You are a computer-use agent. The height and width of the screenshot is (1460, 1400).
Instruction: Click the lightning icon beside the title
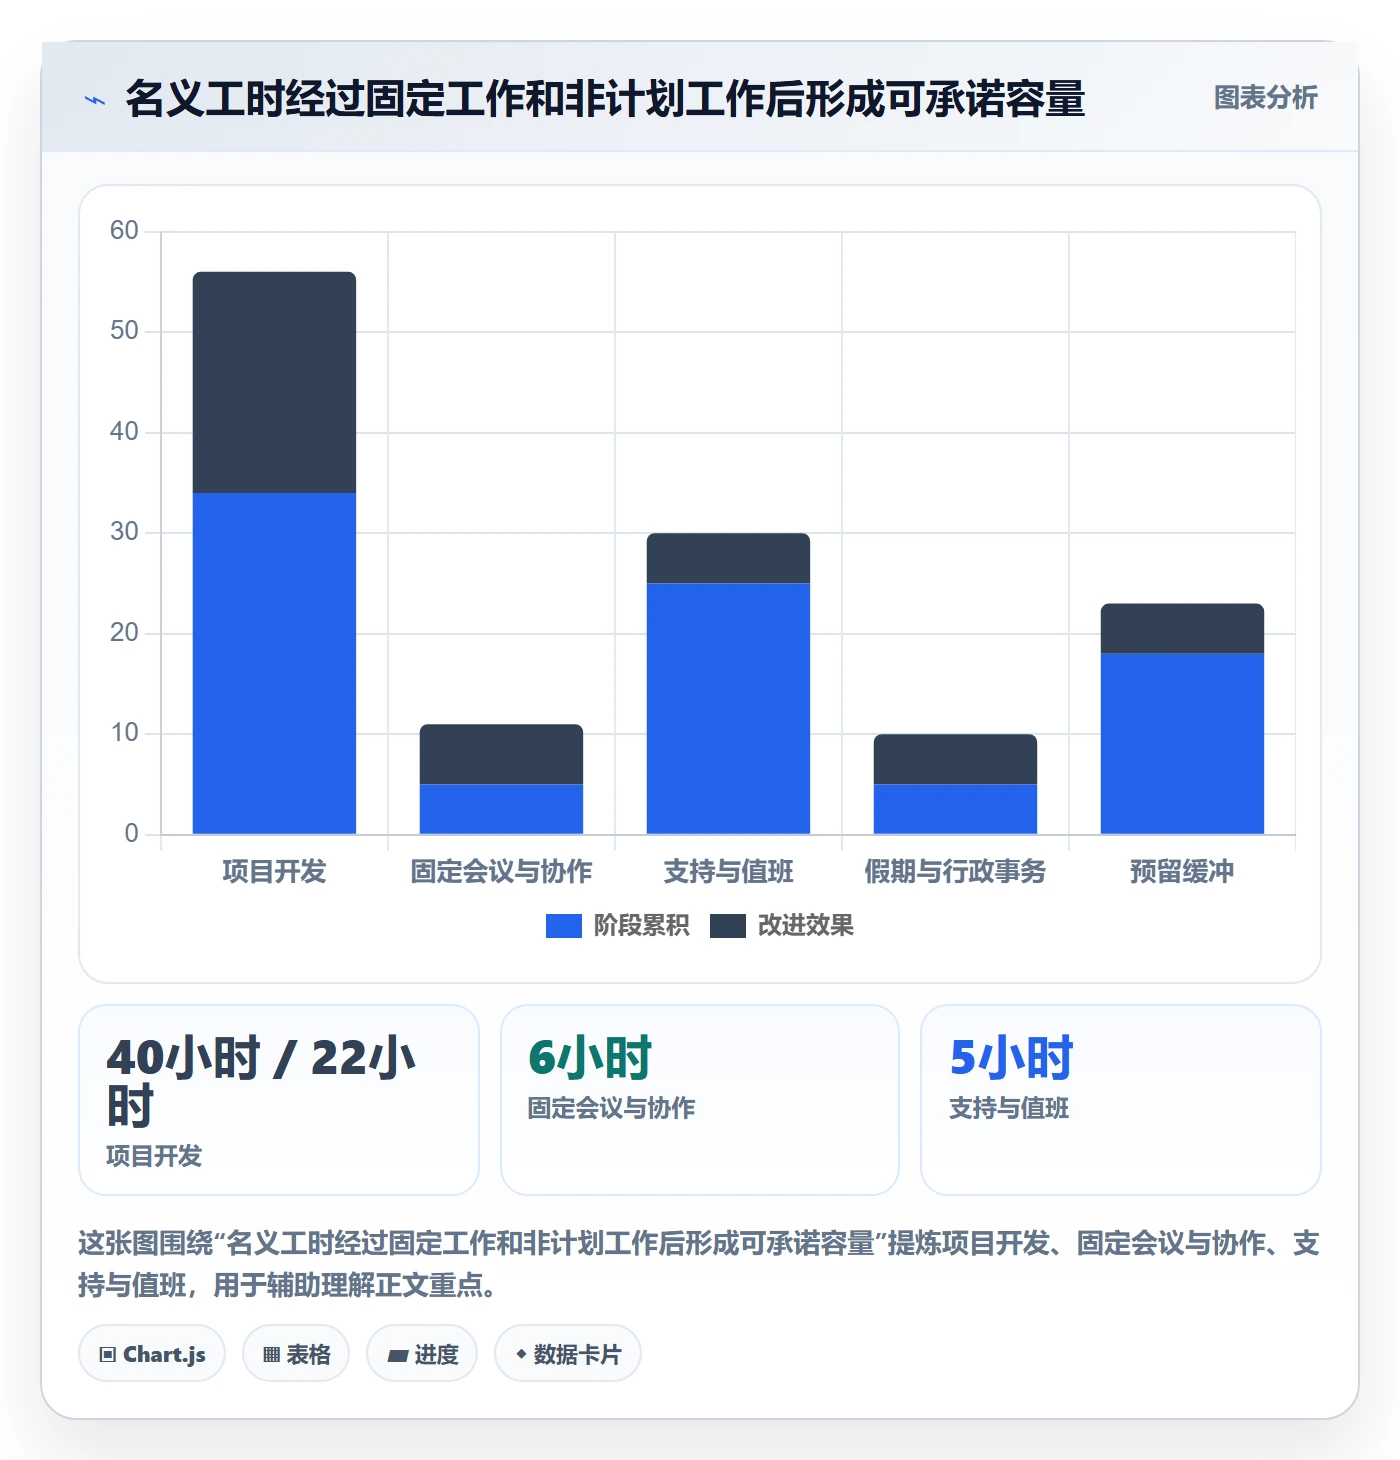(95, 100)
